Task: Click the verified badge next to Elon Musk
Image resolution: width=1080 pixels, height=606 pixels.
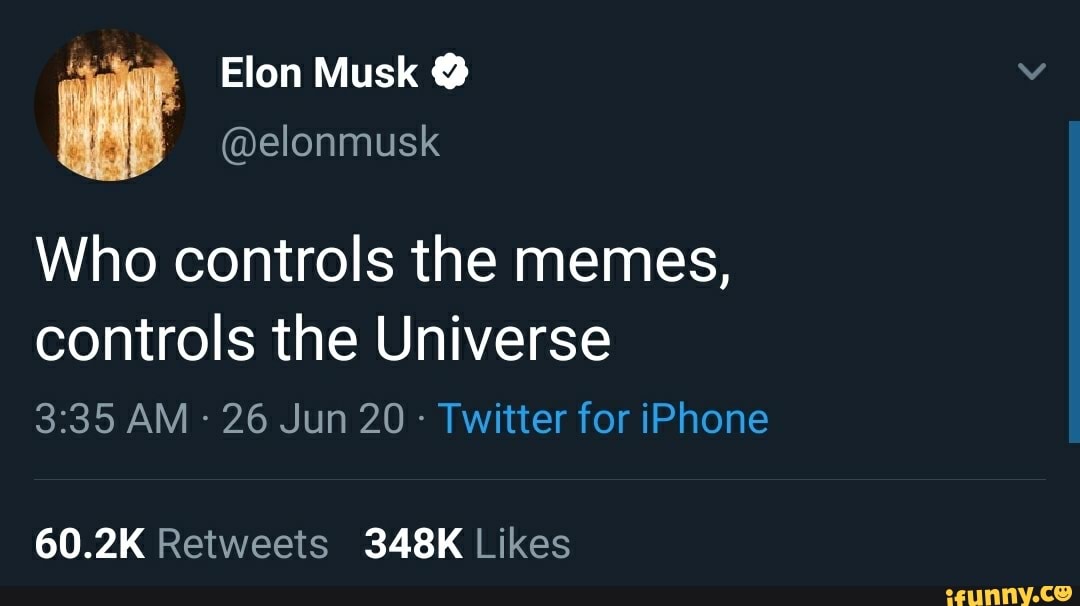Action: point(450,71)
